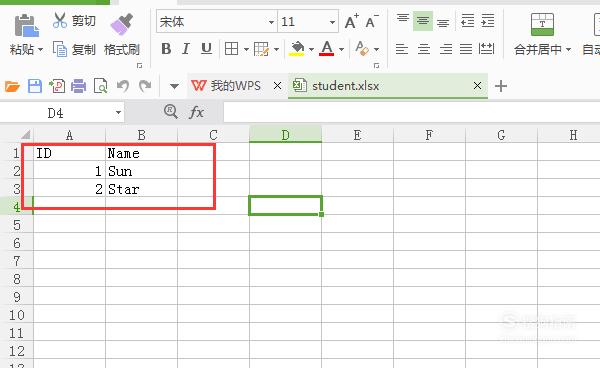Click the Merge and Center icon

click(542, 24)
